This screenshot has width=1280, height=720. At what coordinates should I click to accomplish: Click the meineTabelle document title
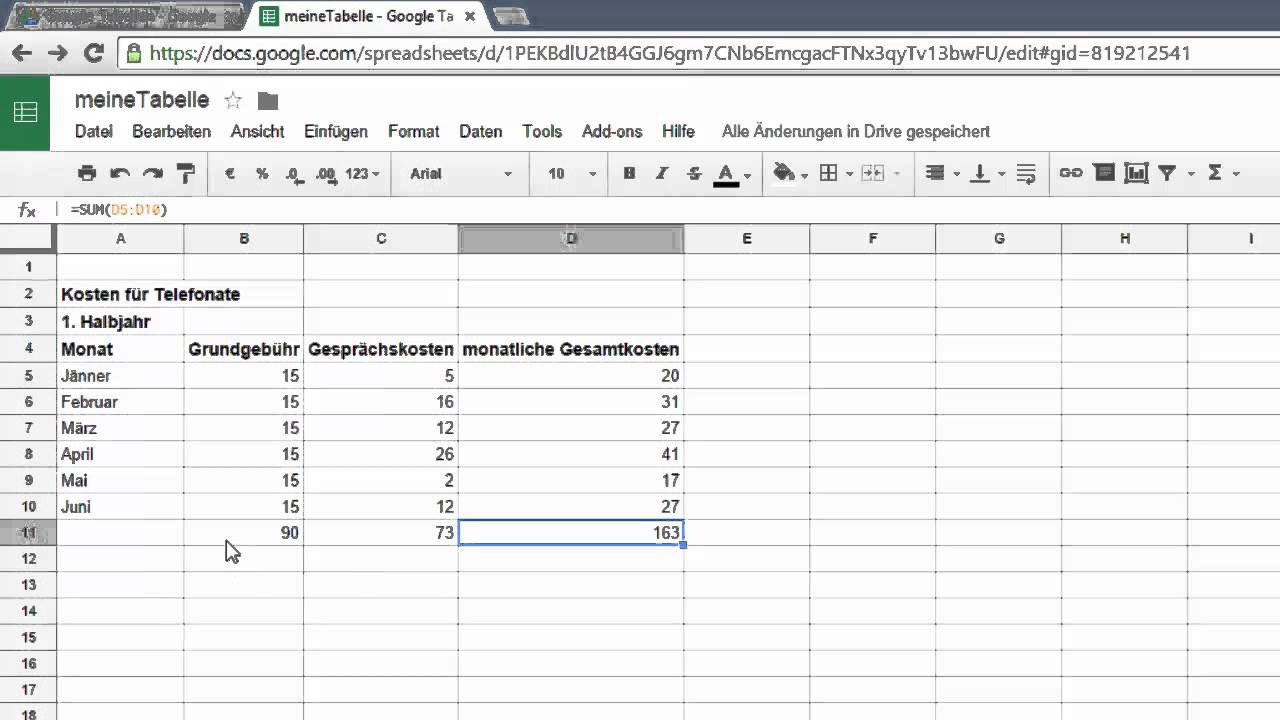(x=142, y=100)
